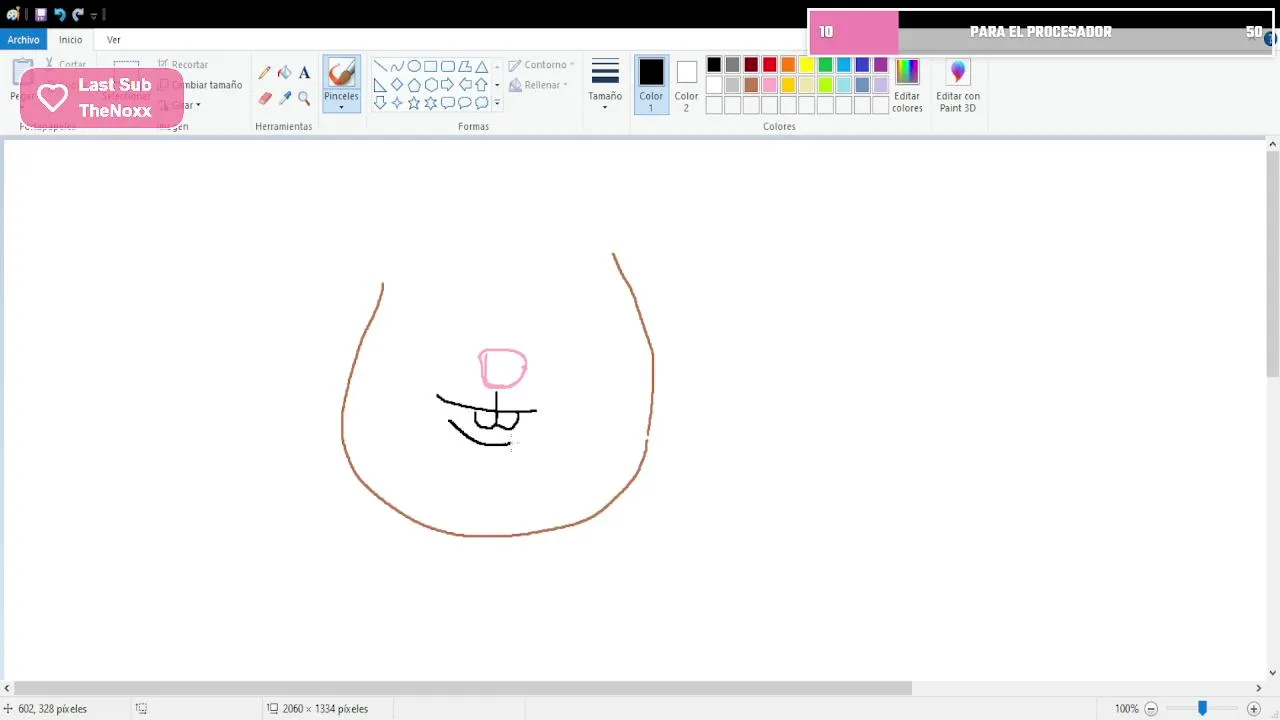The height and width of the screenshot is (720, 1280).
Task: Activate Color 2 background selector
Action: click(686, 84)
